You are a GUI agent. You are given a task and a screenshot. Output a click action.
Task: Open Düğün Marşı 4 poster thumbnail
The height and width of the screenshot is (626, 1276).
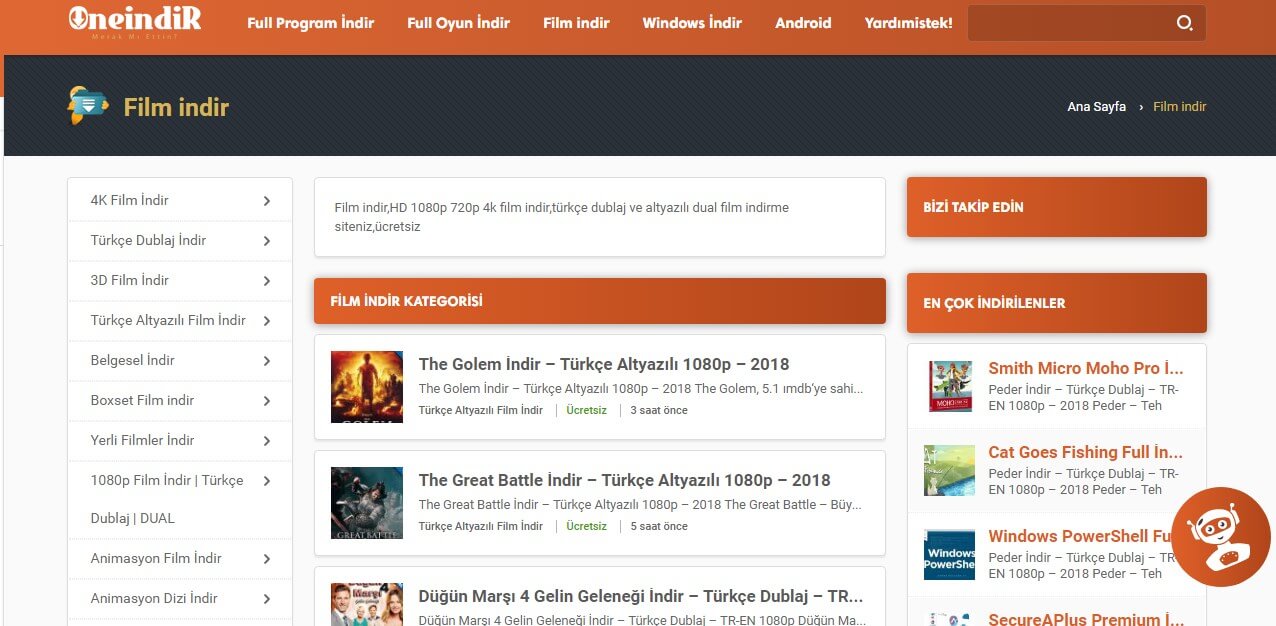367,604
